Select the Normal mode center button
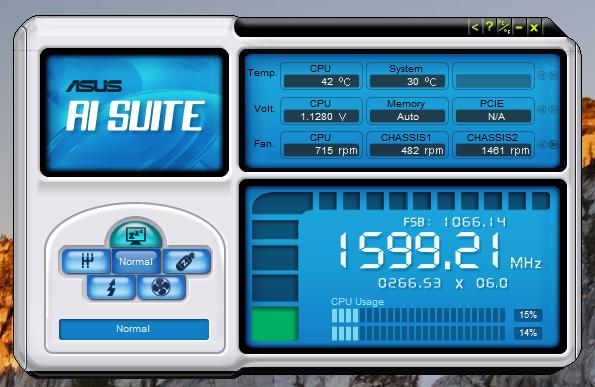This screenshot has width=595, height=387. pyautogui.click(x=136, y=261)
